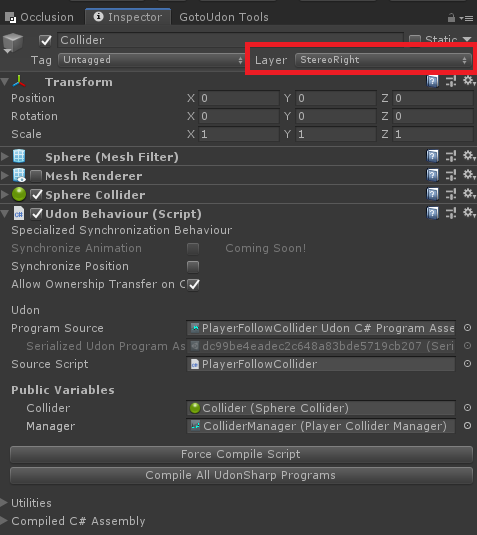Expand the Sphere Collider component

(x=4, y=195)
